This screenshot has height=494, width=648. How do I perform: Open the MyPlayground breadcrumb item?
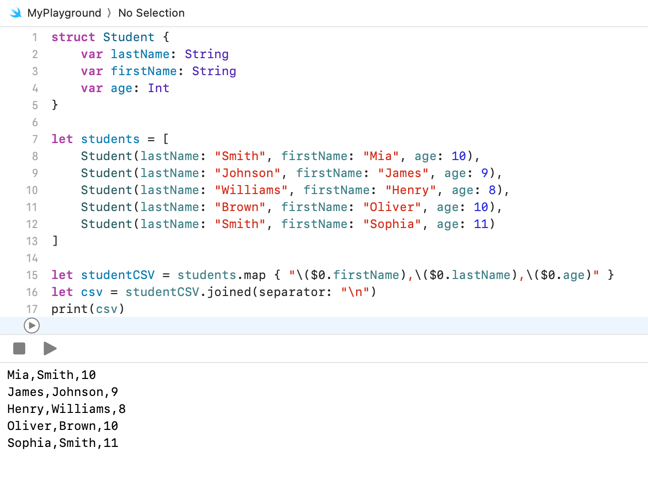click(64, 13)
